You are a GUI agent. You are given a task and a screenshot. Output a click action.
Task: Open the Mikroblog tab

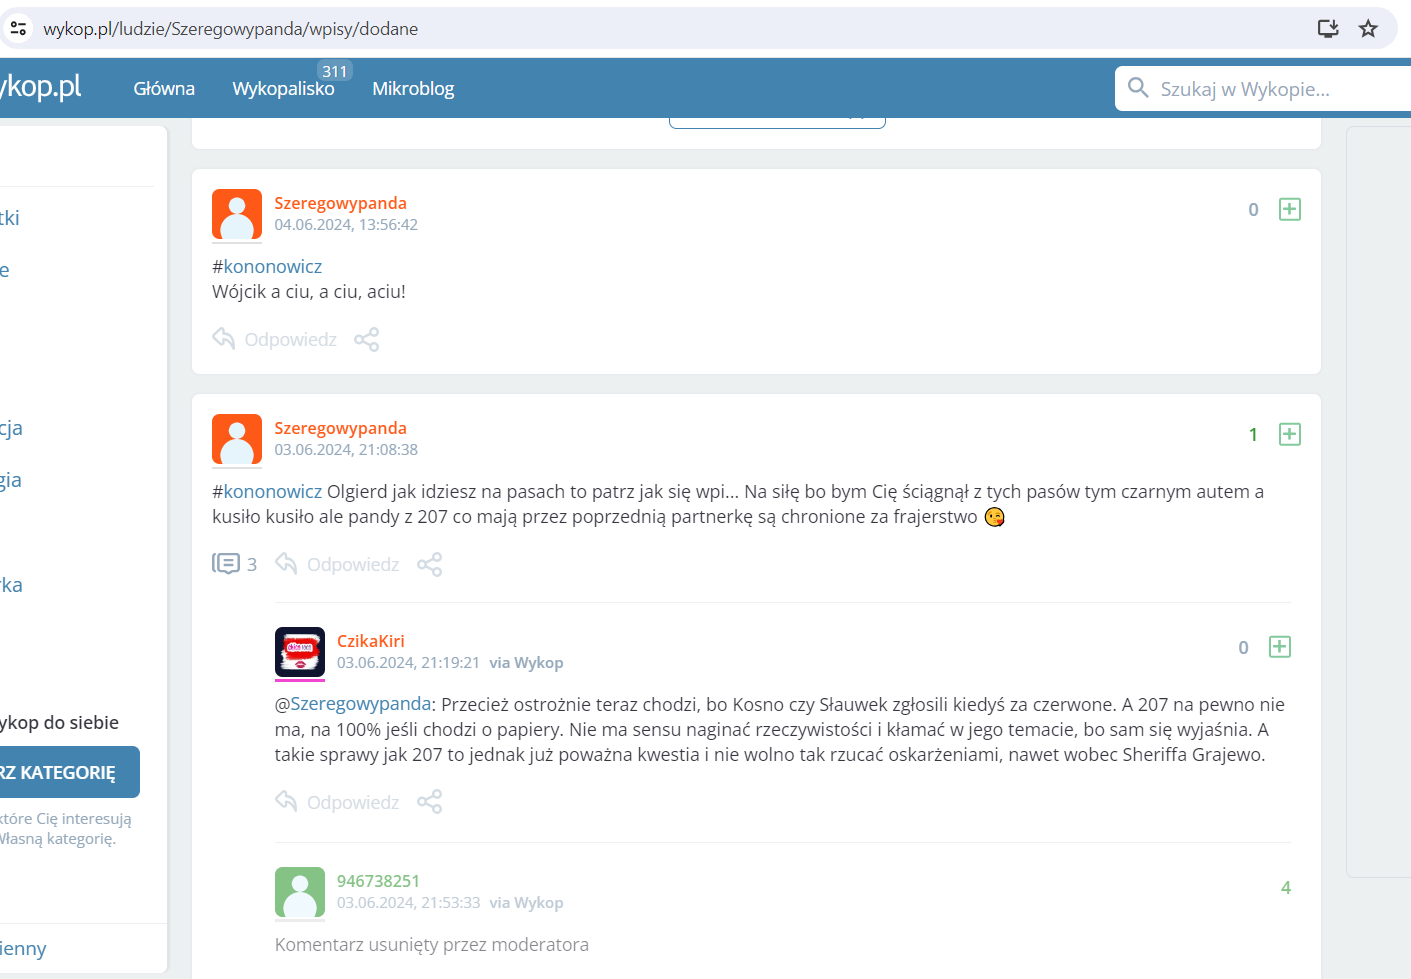413,88
